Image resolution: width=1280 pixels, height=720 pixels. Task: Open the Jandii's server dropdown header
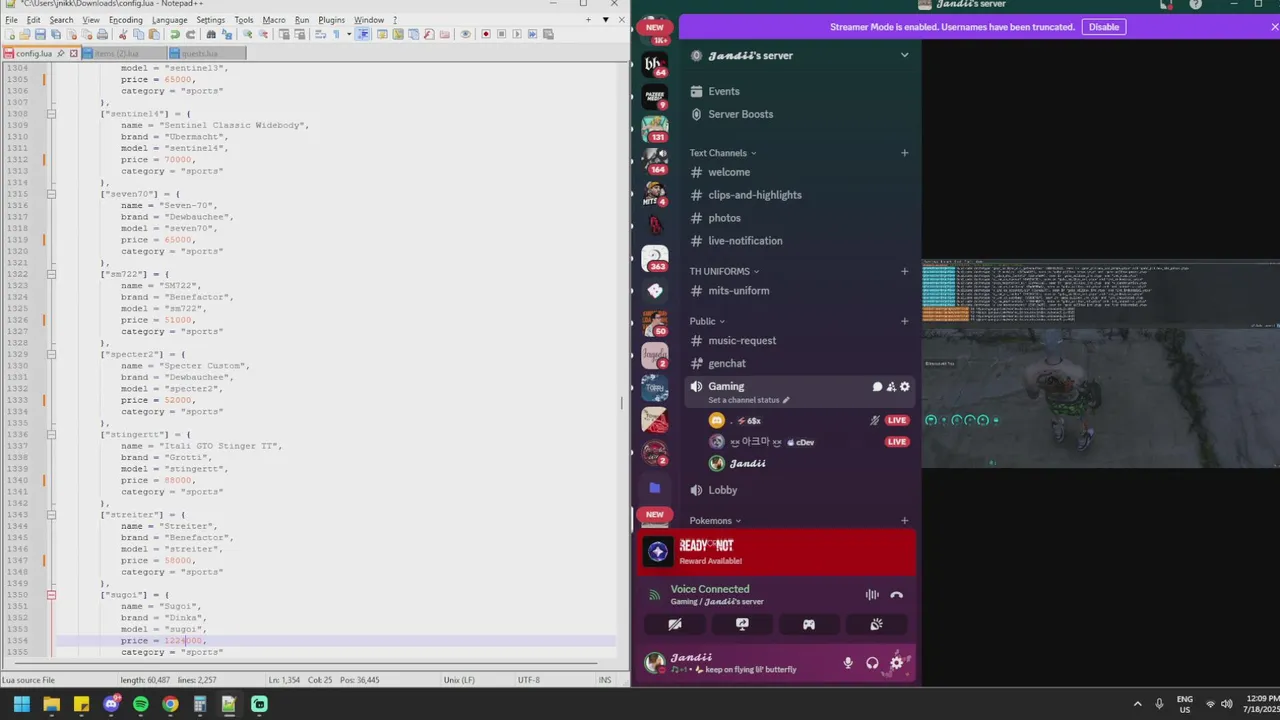click(800, 56)
